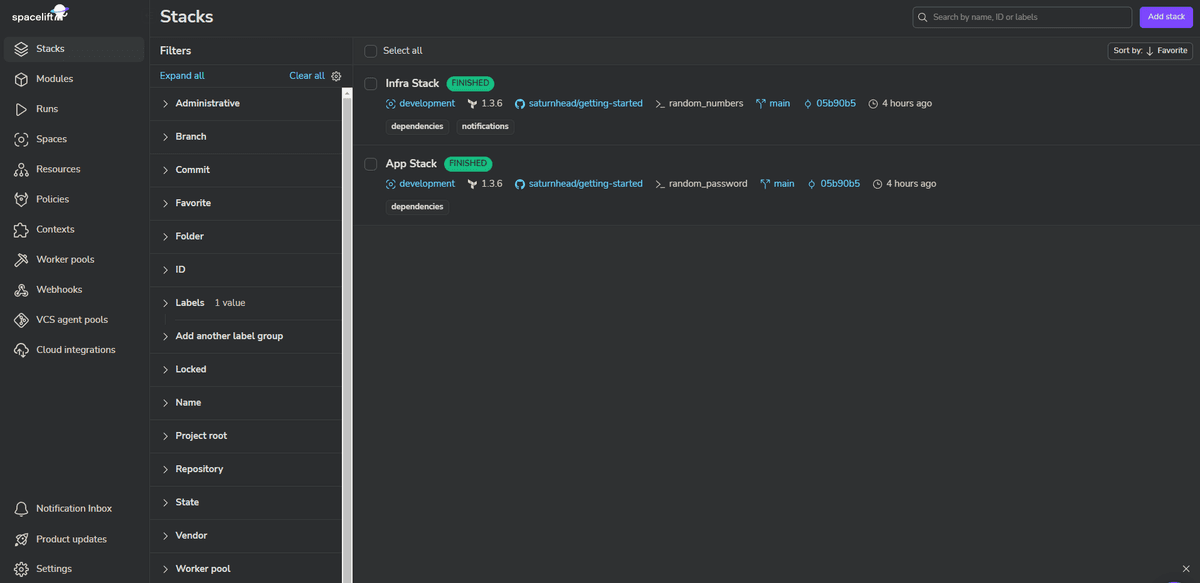The image size is (1200, 583).
Task: Open the Runs section from the sidebar
Action: [x=21, y=108]
